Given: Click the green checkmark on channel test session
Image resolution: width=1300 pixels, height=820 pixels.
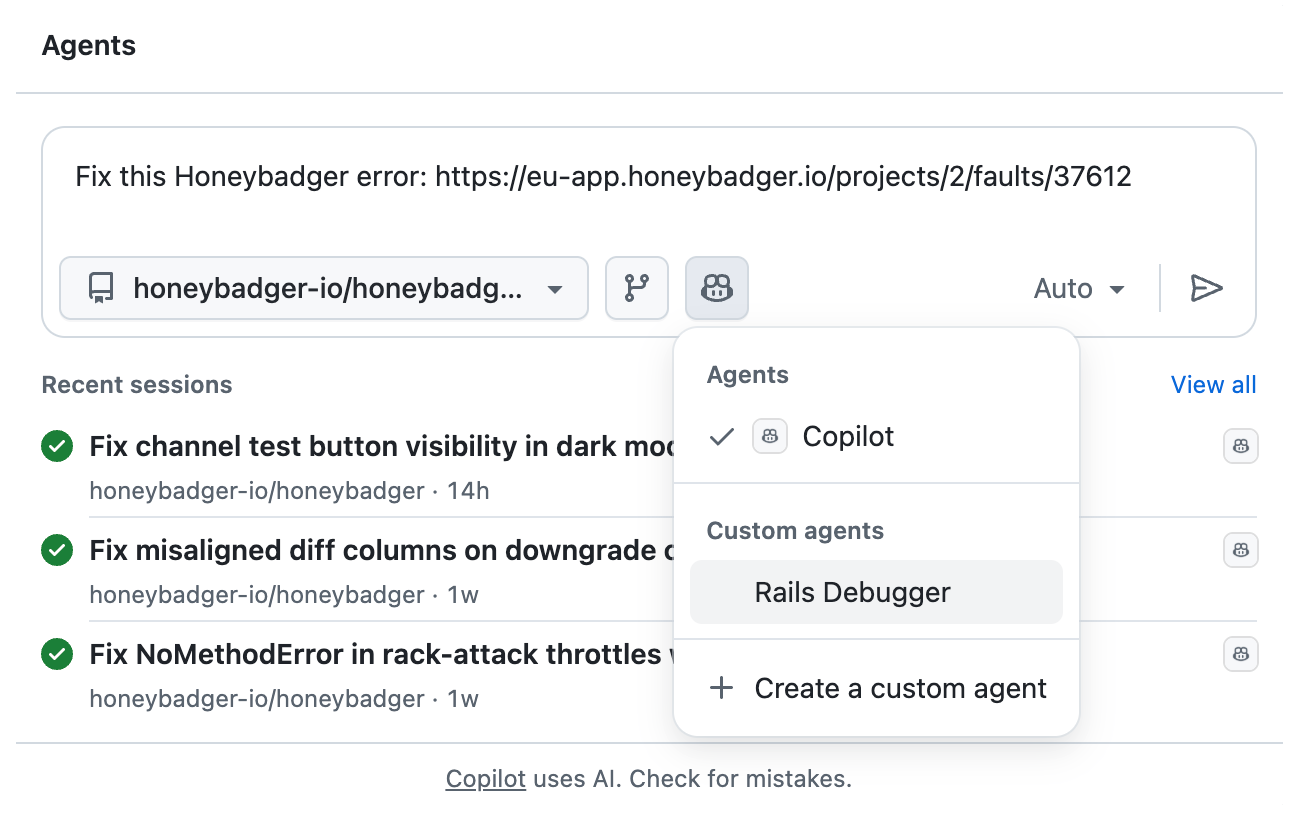Looking at the screenshot, I should [x=57, y=446].
